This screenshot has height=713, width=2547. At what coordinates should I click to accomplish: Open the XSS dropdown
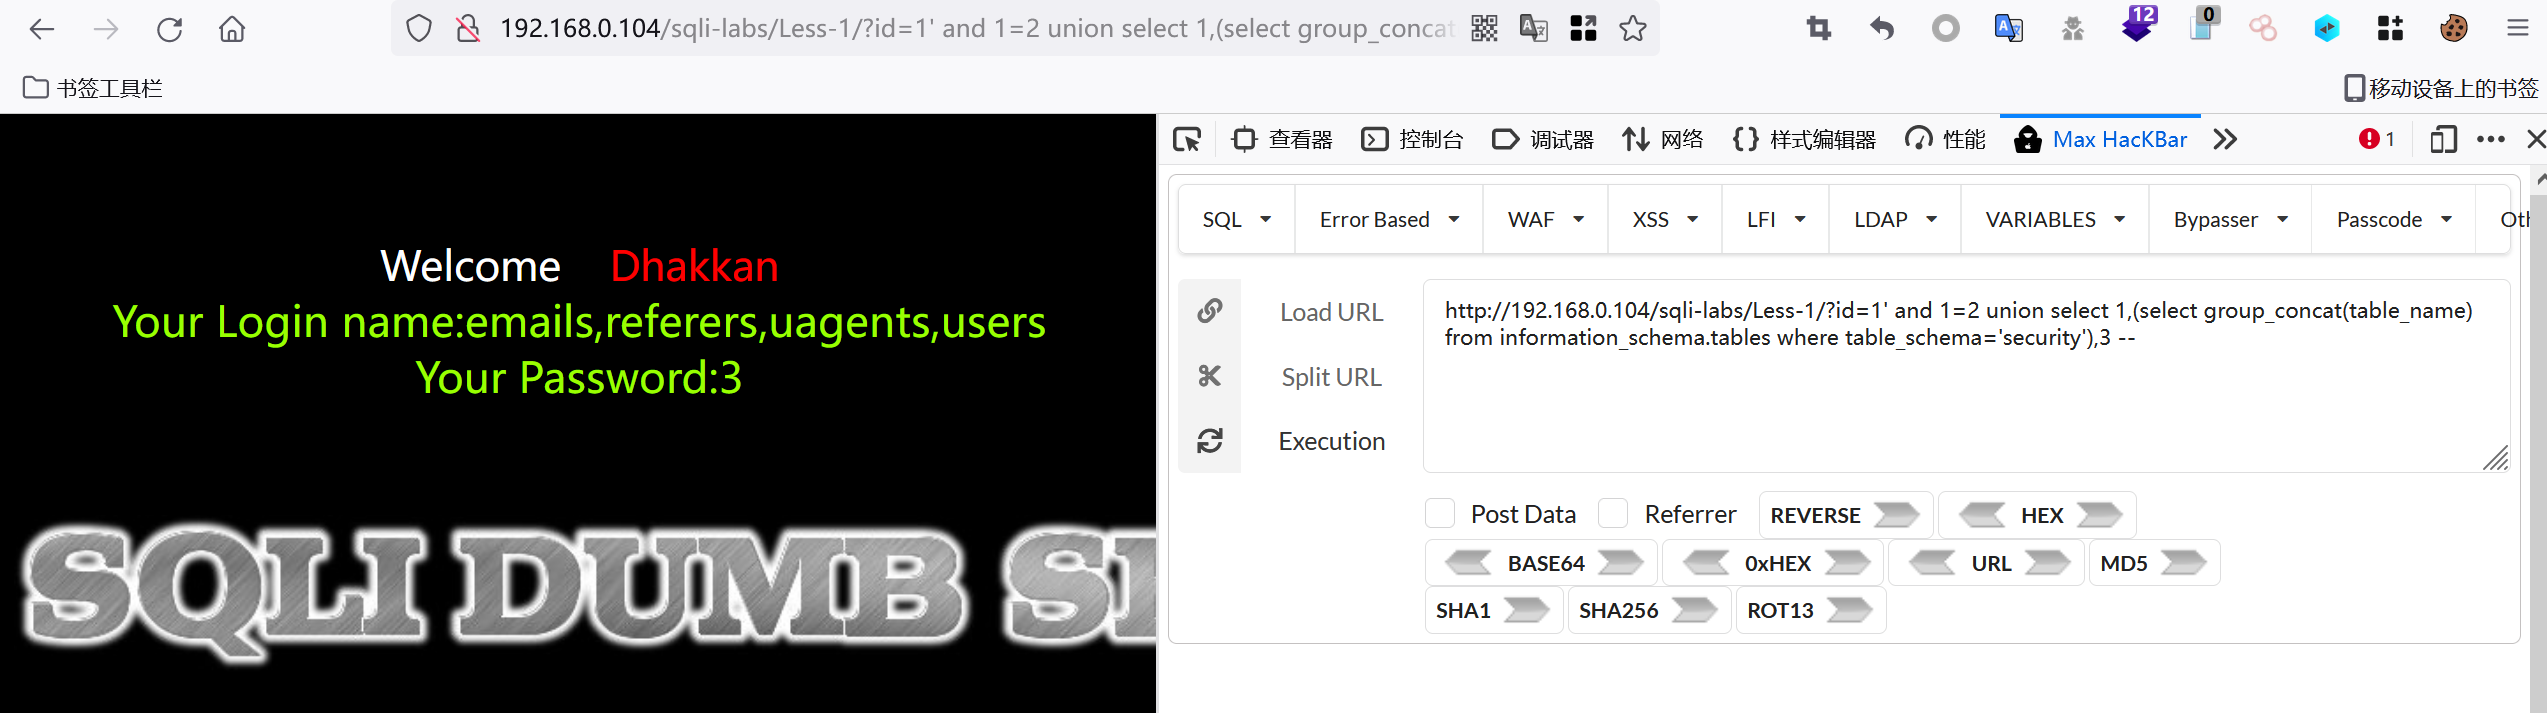click(1665, 220)
